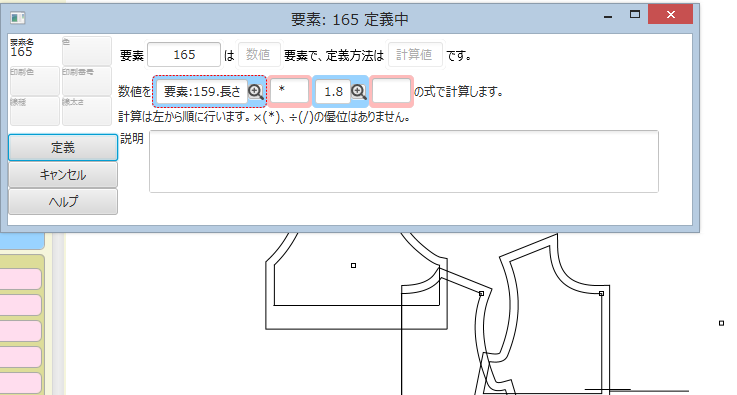This screenshot has height=395, width=737.
Task: Click the キャンセル button
Action: tap(63, 175)
